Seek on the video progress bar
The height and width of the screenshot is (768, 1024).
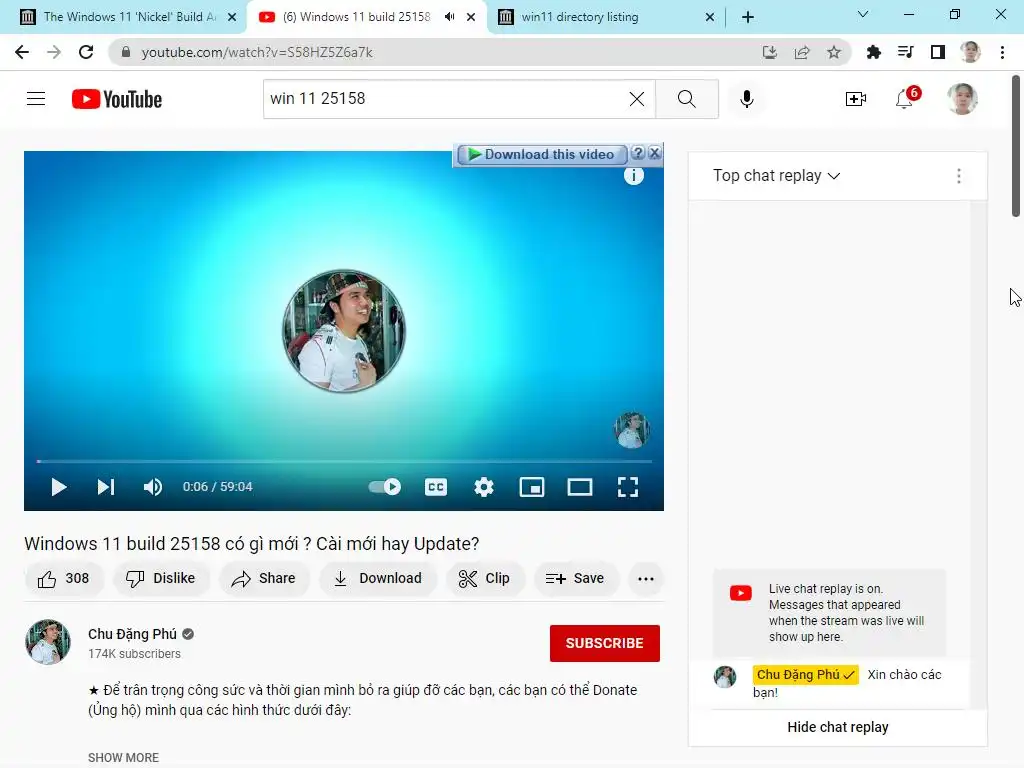(344, 461)
